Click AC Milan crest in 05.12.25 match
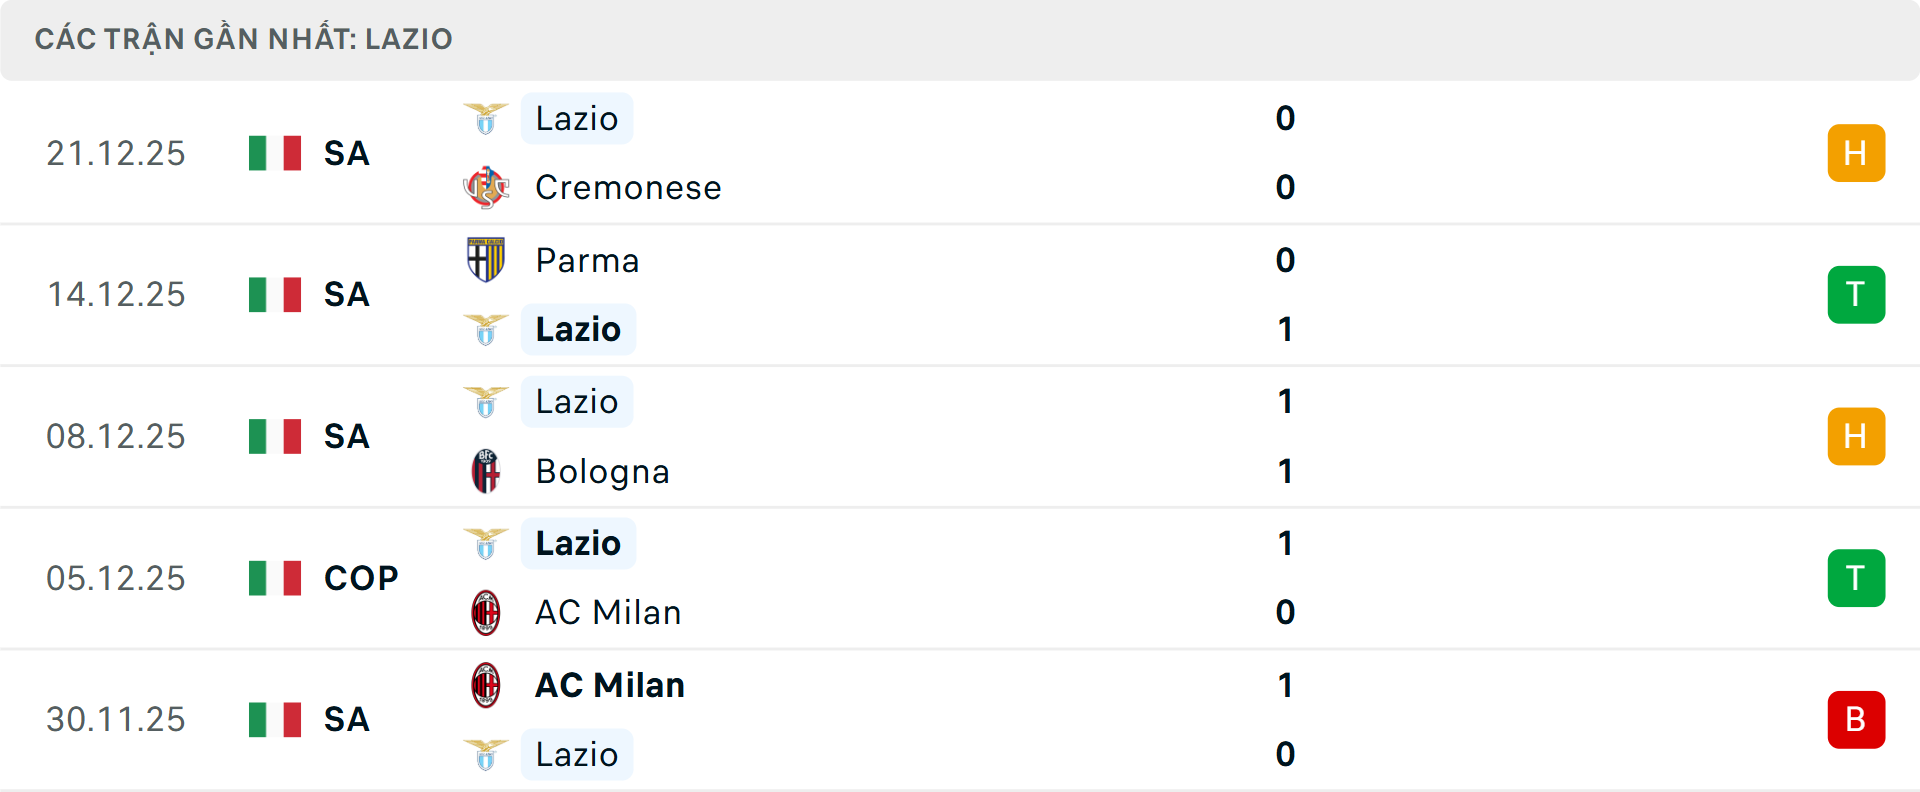Viewport: 1920px width, 792px height. pos(486,612)
